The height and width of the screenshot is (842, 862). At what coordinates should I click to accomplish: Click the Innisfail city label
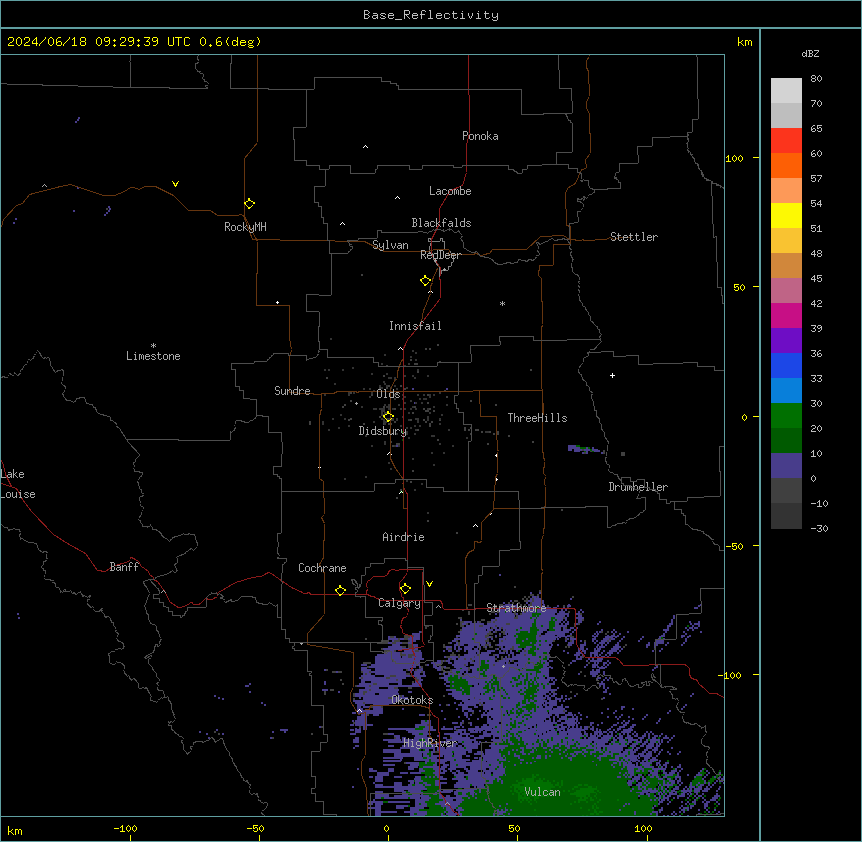click(x=415, y=326)
